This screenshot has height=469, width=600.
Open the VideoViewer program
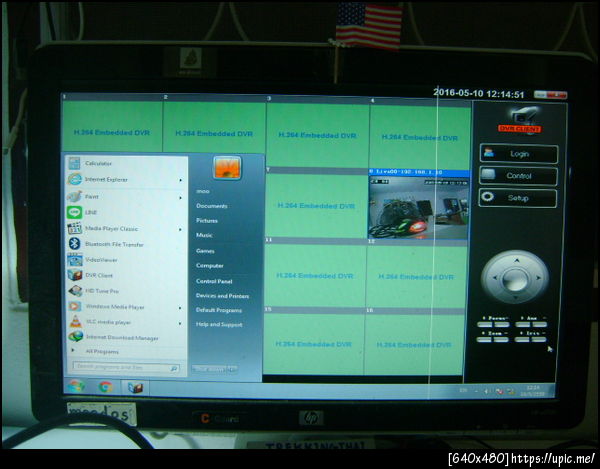[126, 260]
